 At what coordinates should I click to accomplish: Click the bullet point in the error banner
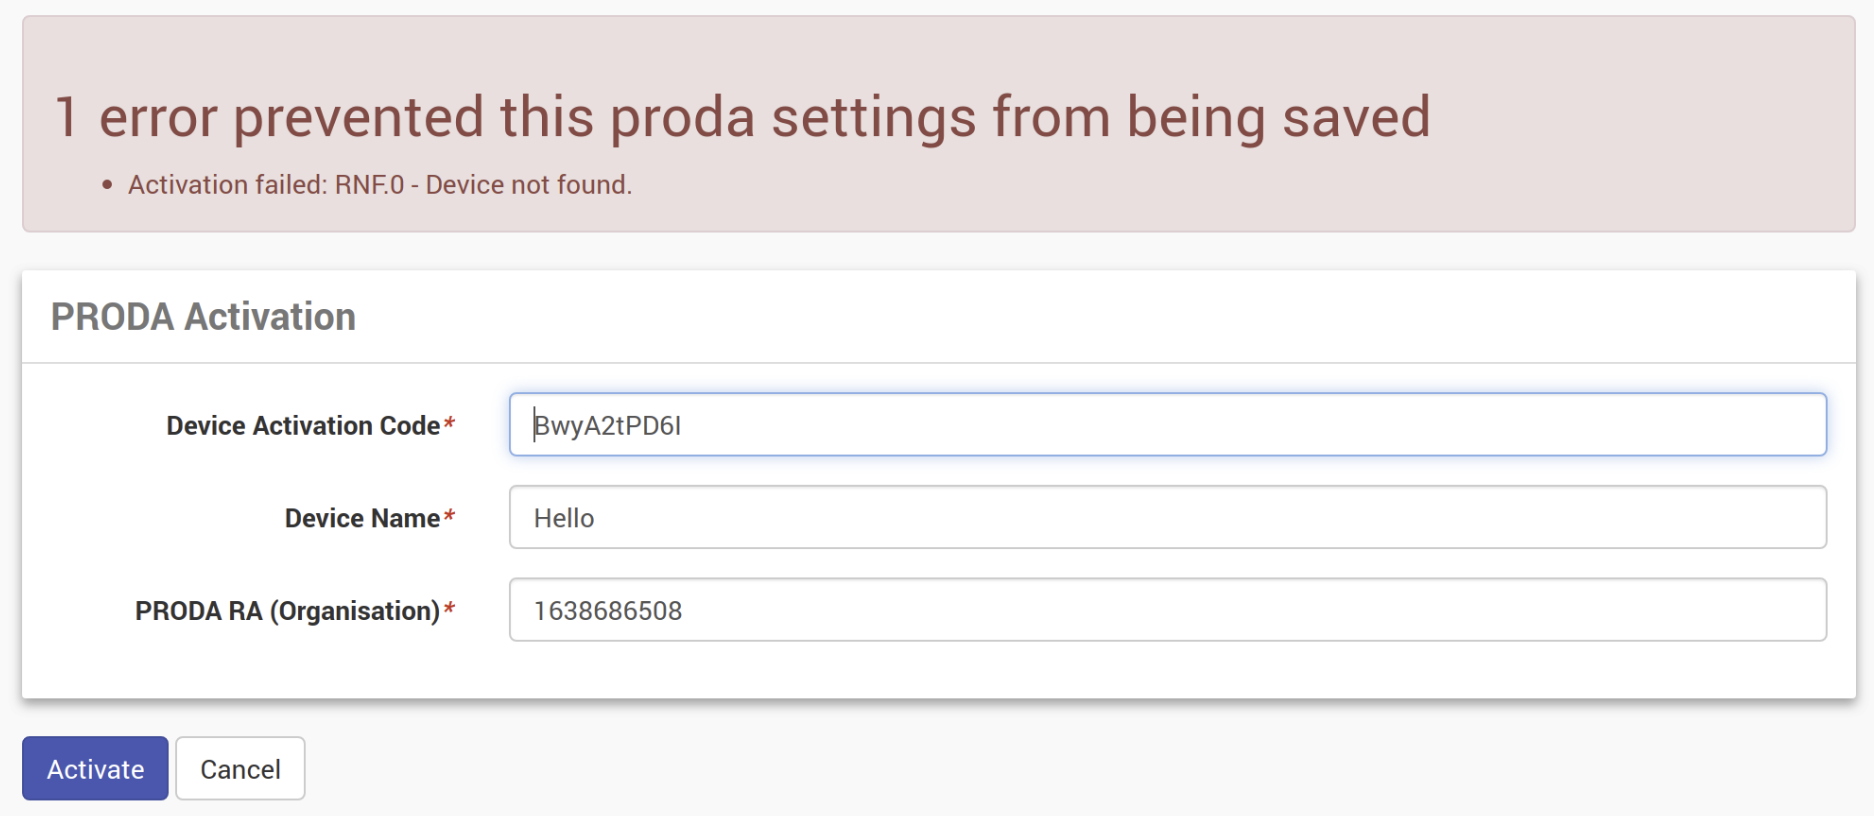click(107, 185)
